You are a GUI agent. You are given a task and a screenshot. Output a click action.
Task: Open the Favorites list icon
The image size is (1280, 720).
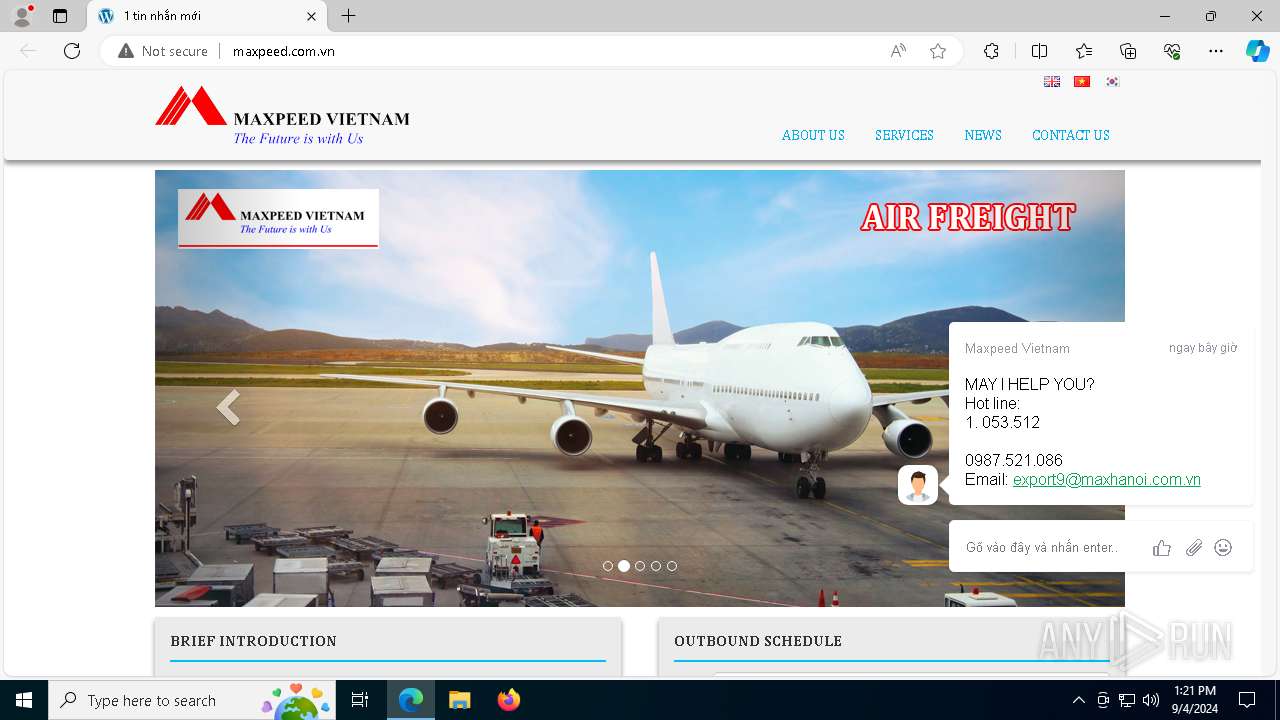(x=1084, y=51)
